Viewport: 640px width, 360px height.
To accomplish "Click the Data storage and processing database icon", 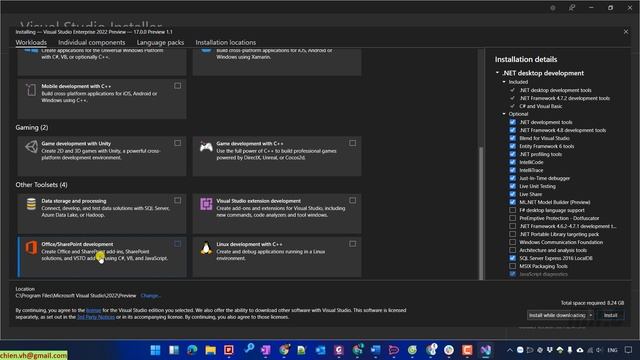I will pos(31,204).
